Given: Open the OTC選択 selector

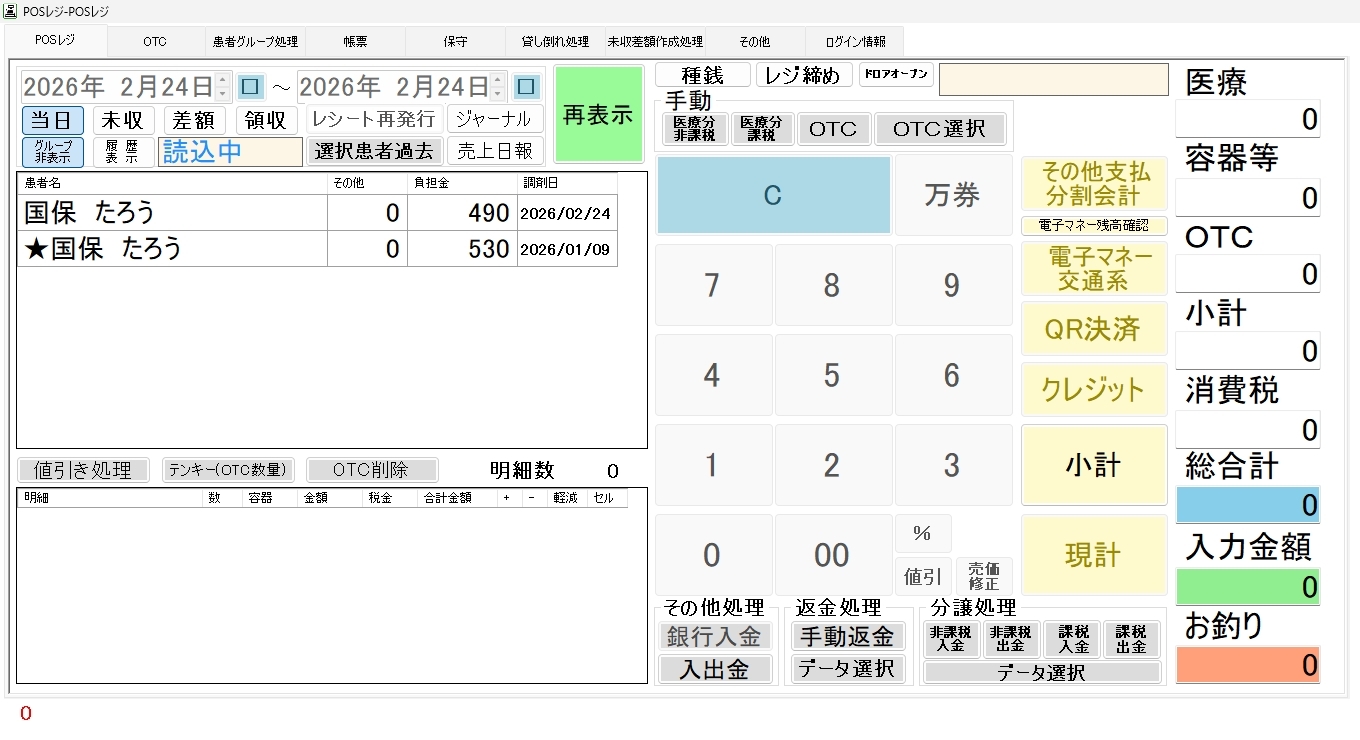Looking at the screenshot, I should (939, 129).
